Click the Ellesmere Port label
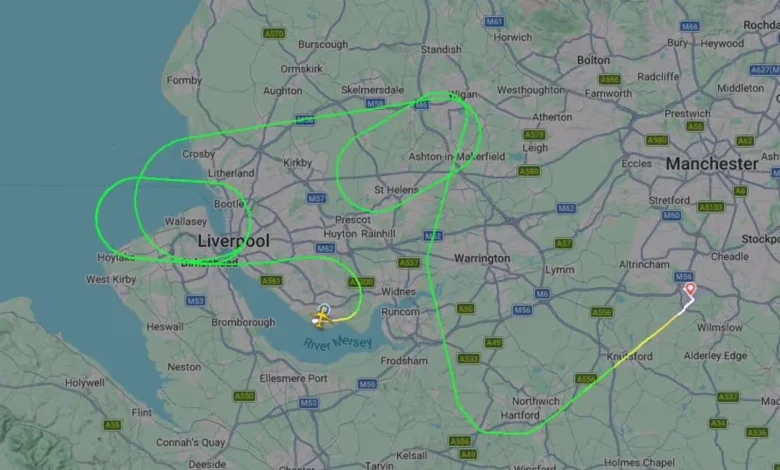 (x=293, y=378)
